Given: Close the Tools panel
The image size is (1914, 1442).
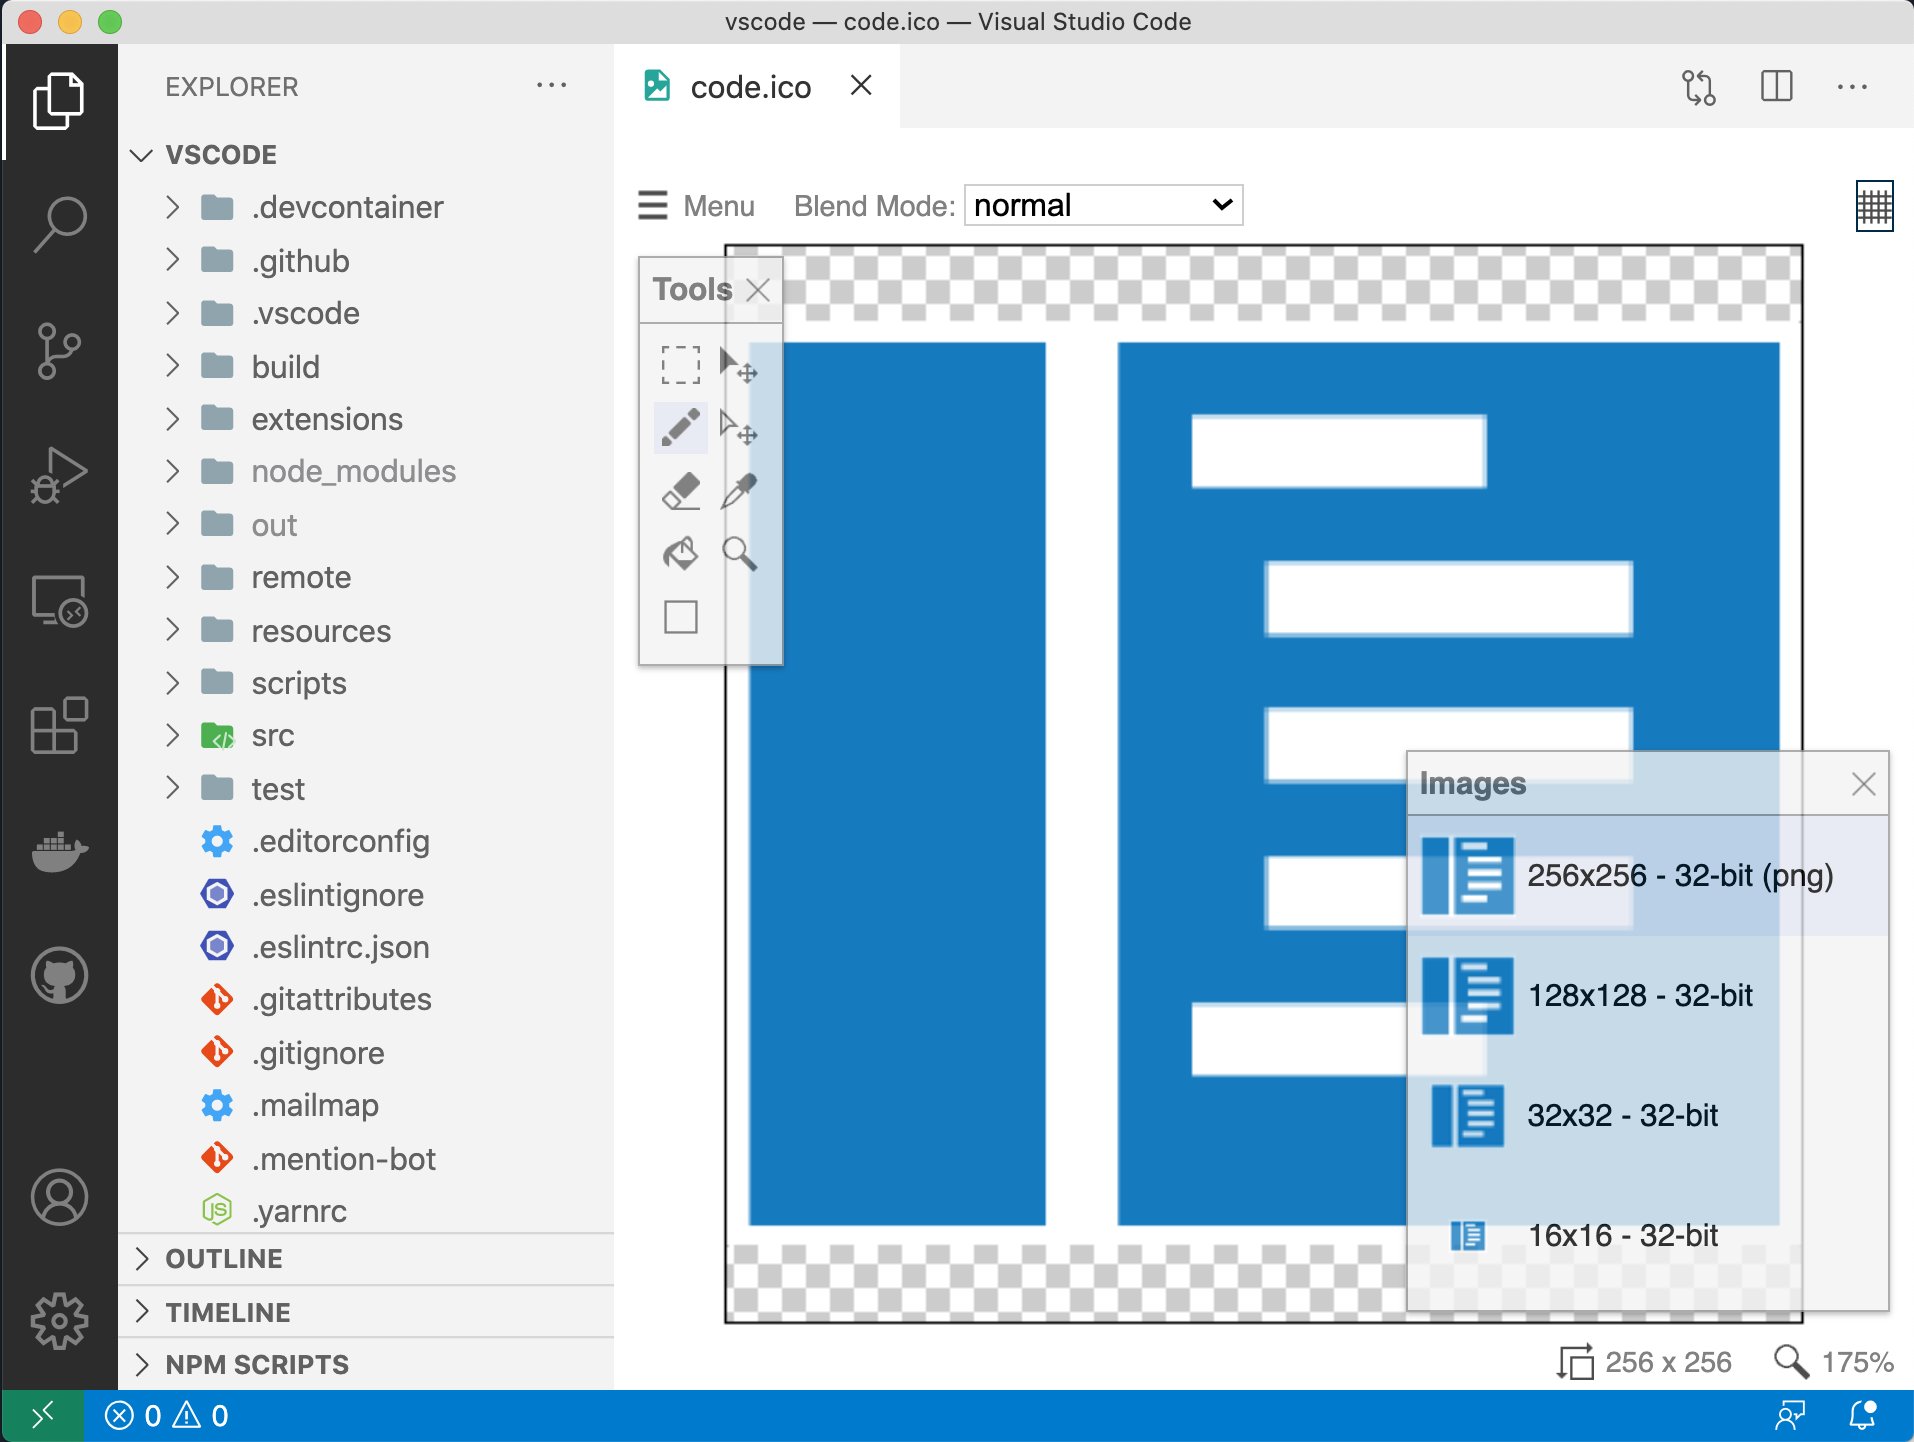Looking at the screenshot, I should click(758, 290).
